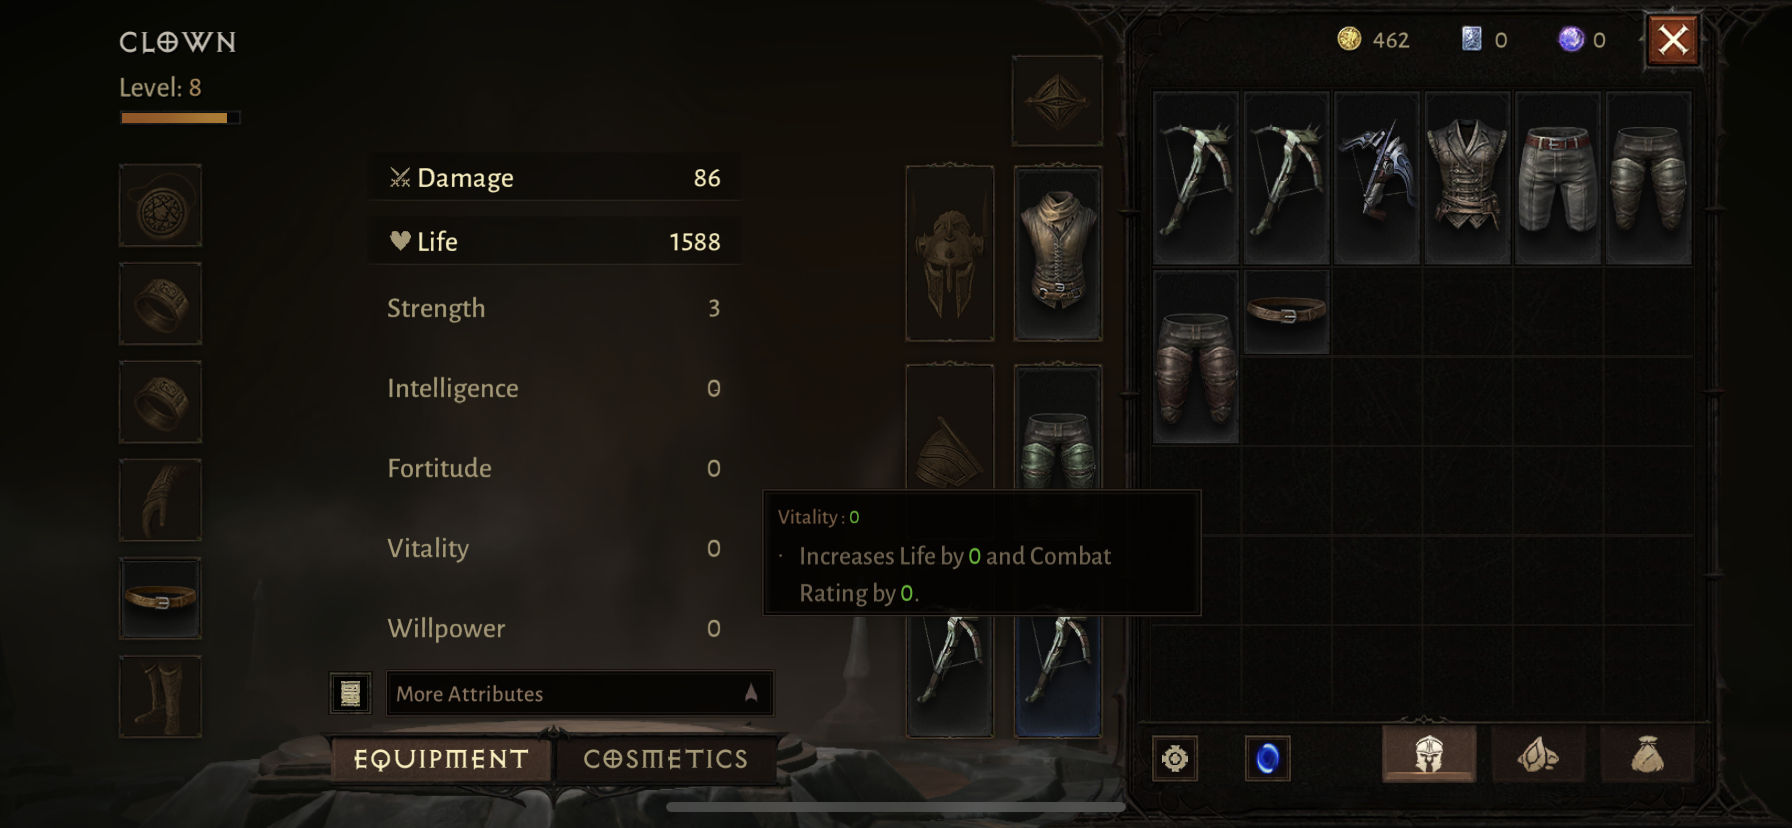Pick the first crossbow in inventory
Viewport: 1792px width, 828px height.
click(x=1196, y=178)
